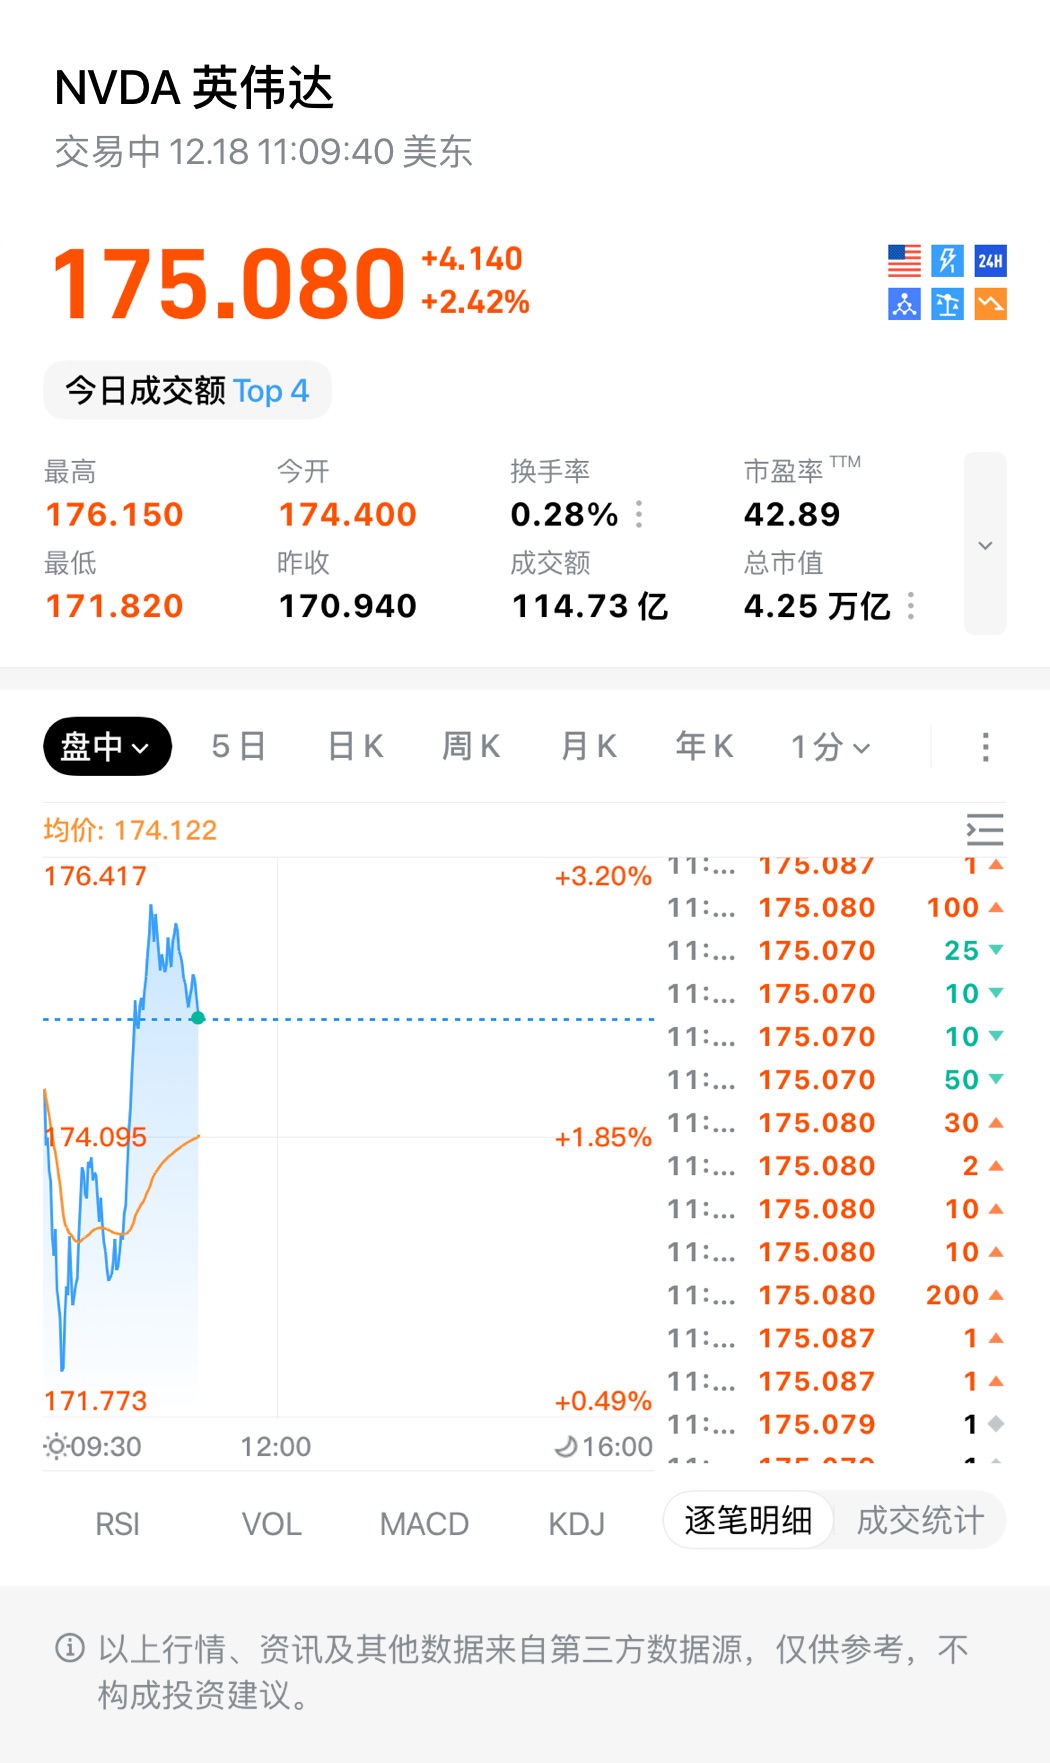Open the chart more-options vertical dots
Screen dimensions: 1050x1763
(985, 747)
